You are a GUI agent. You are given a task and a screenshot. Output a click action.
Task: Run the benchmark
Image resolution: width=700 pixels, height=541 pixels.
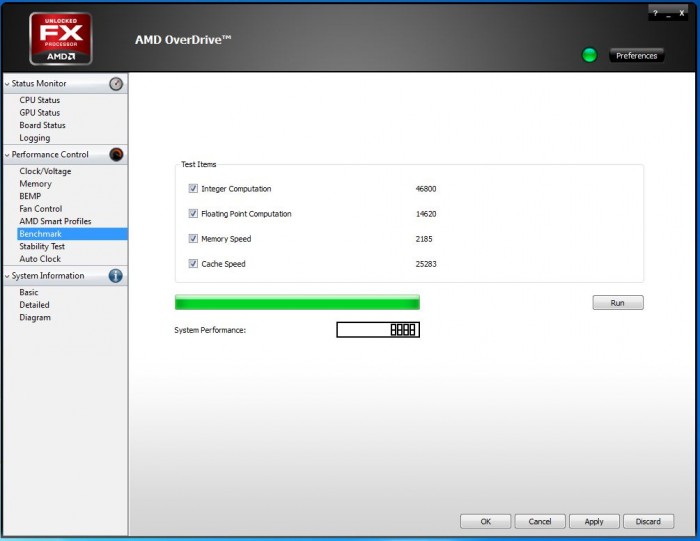pyautogui.click(x=618, y=303)
